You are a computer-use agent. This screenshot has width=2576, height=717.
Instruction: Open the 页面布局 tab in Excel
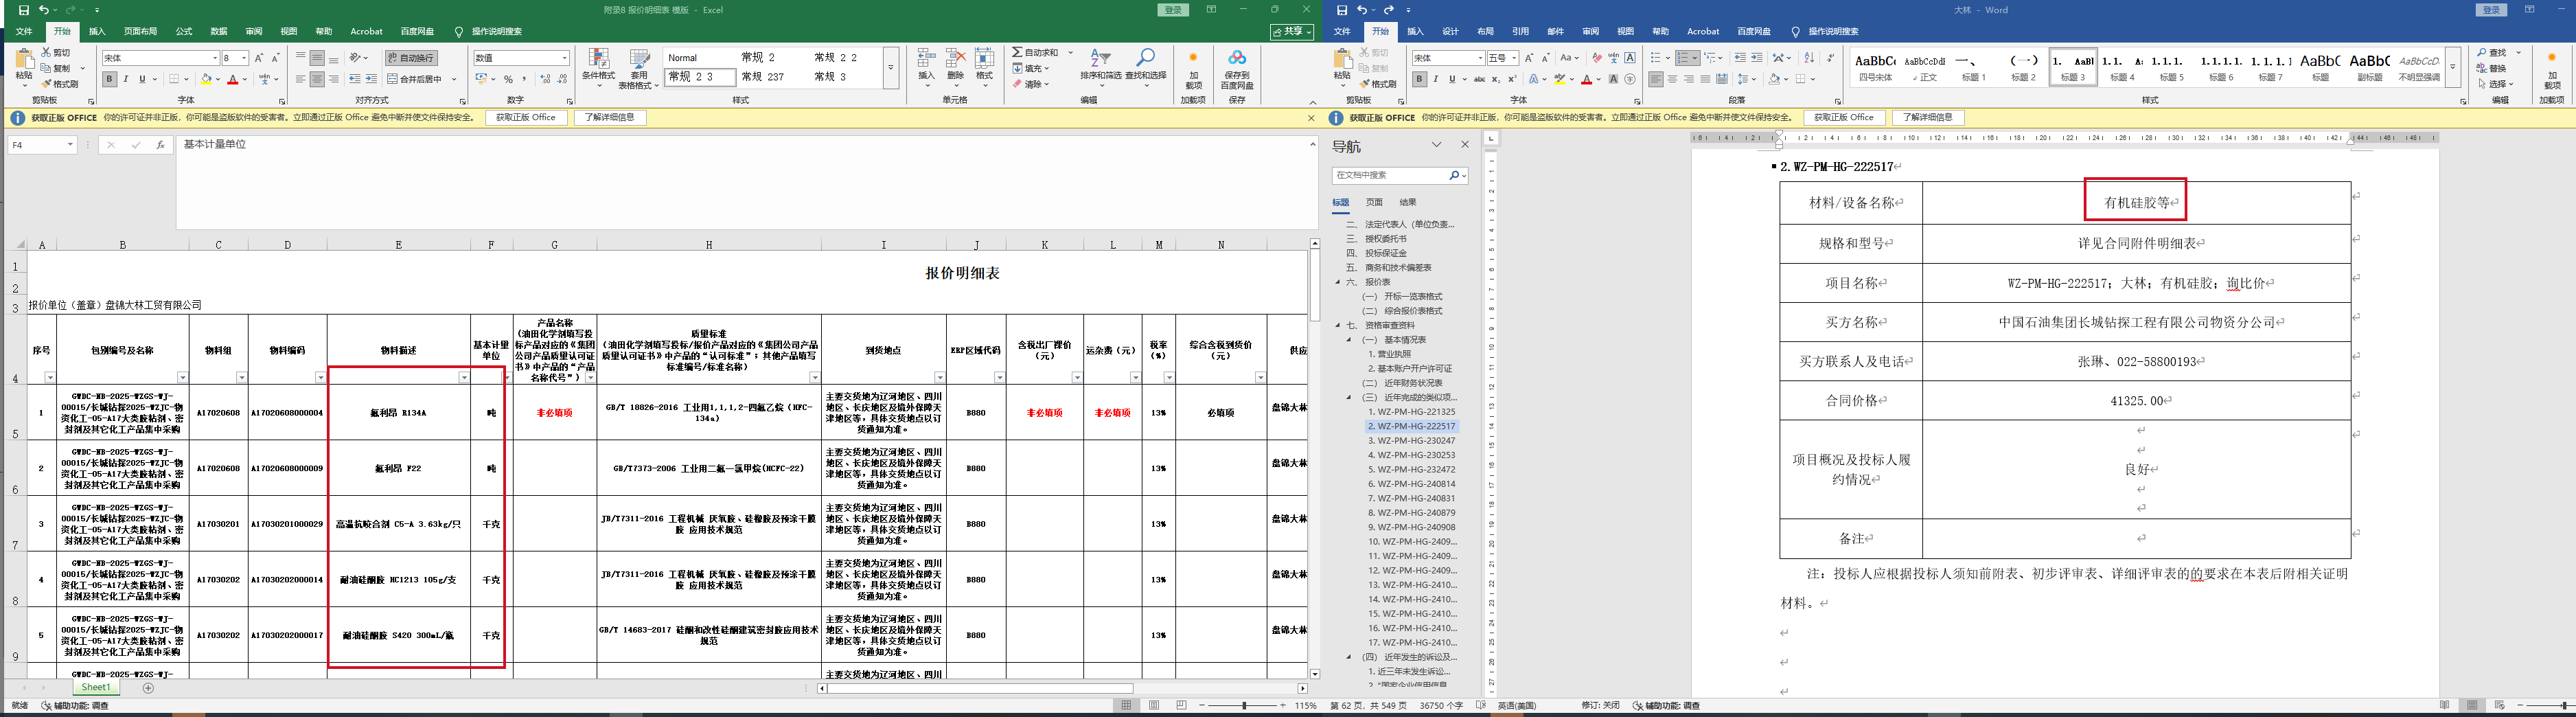click(140, 31)
